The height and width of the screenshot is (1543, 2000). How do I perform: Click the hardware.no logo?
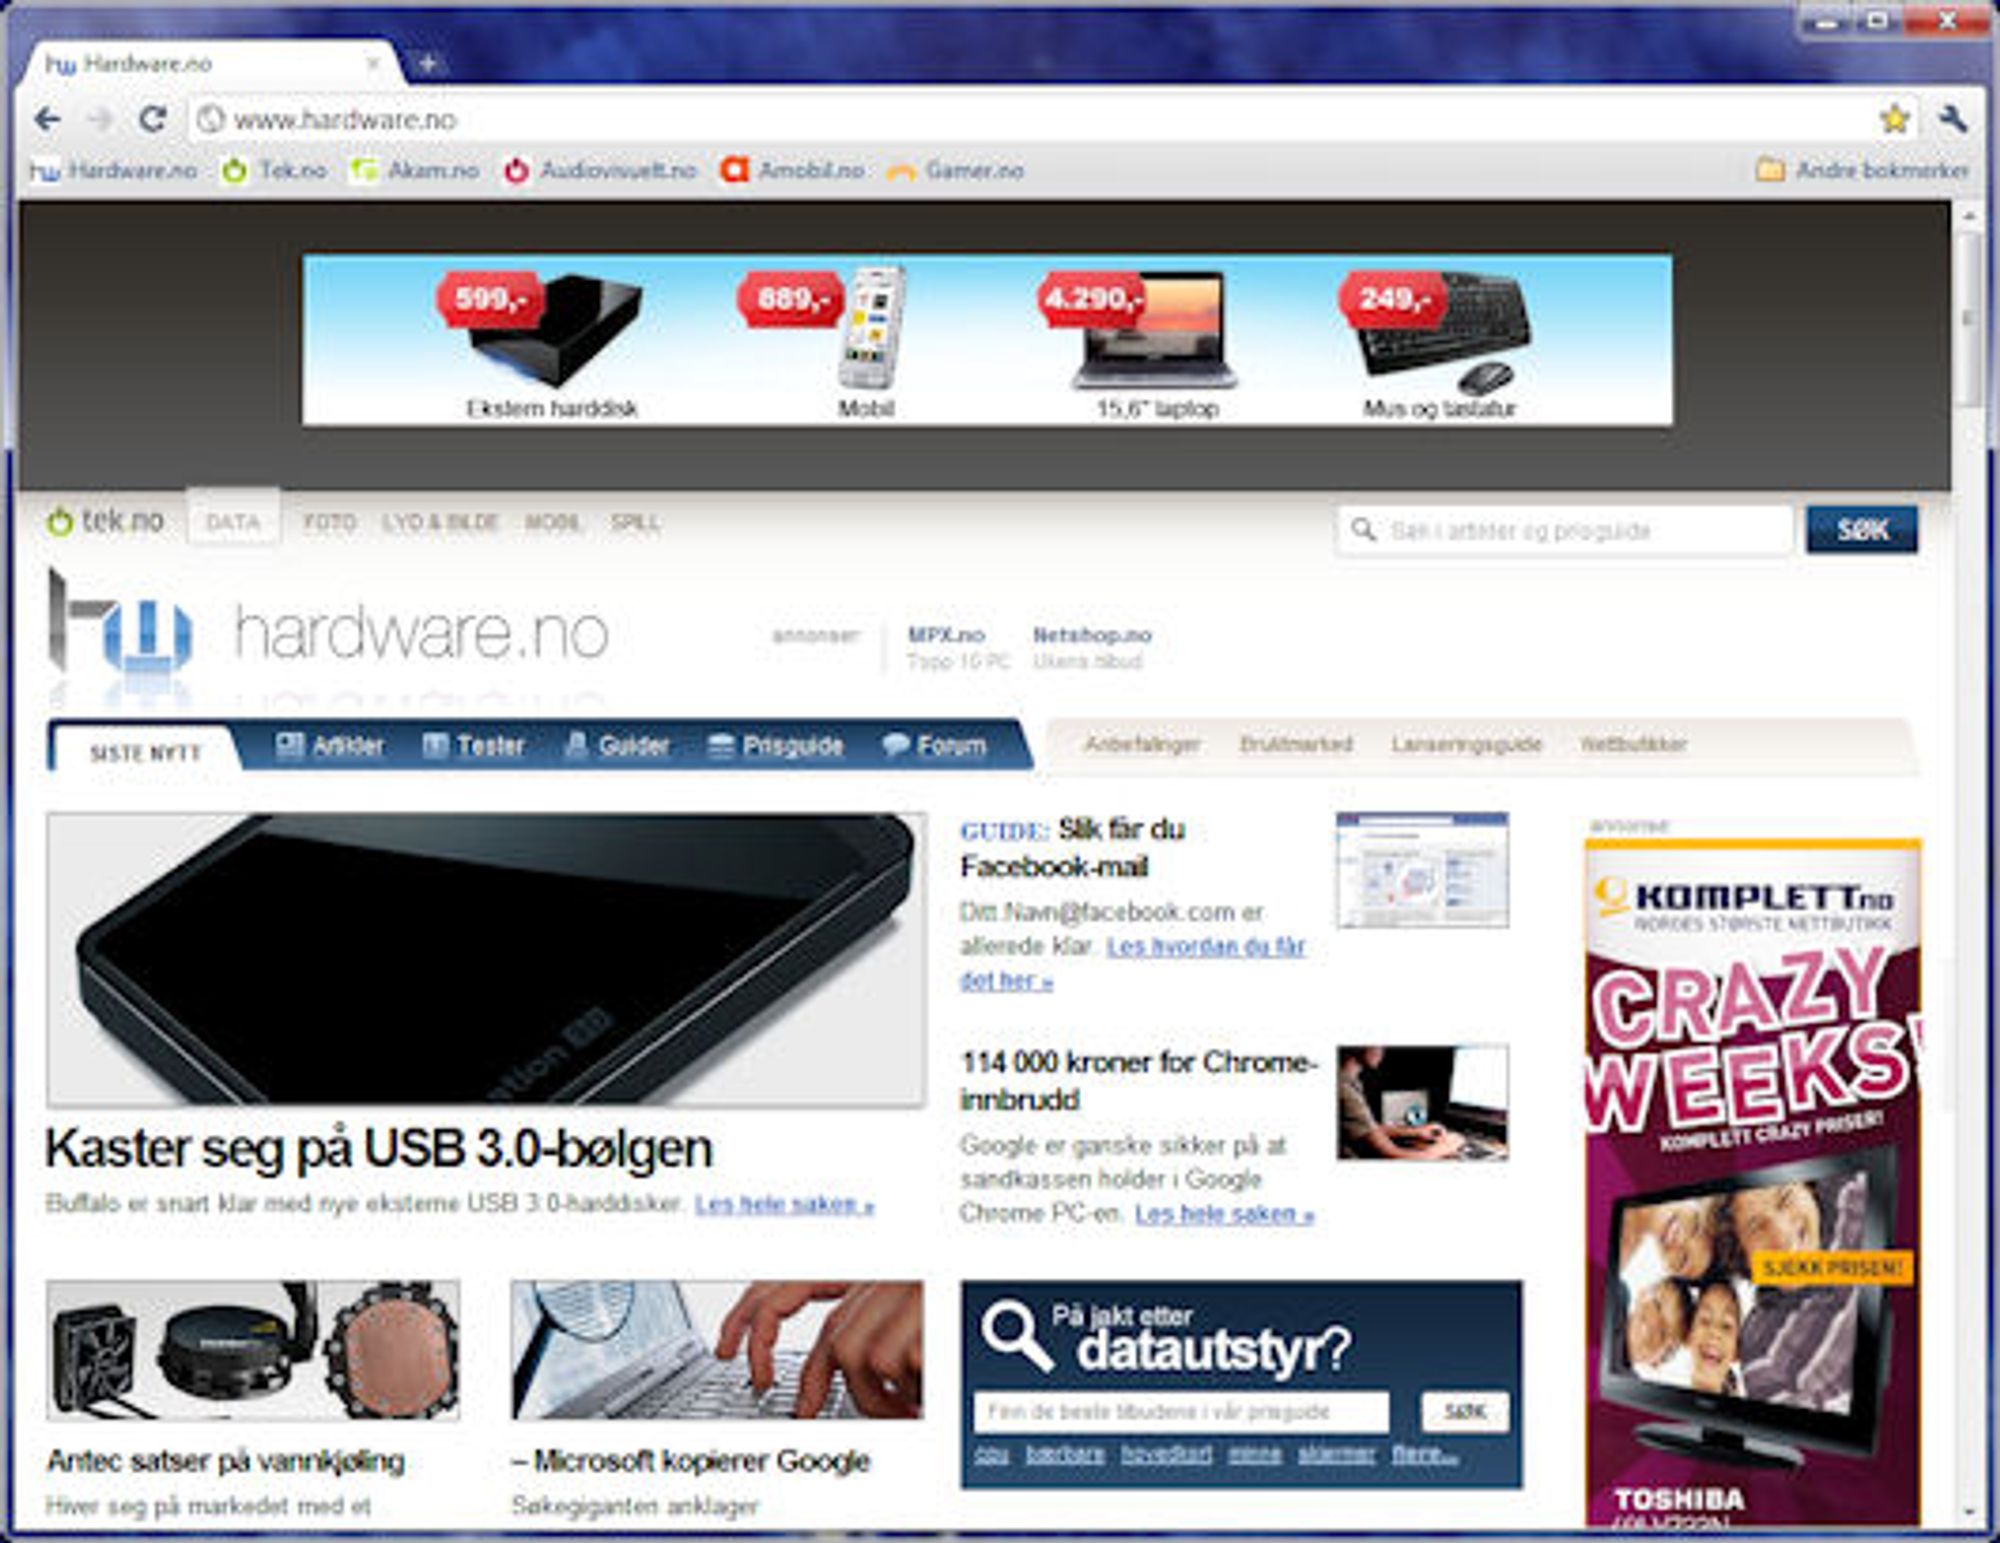pos(328,630)
